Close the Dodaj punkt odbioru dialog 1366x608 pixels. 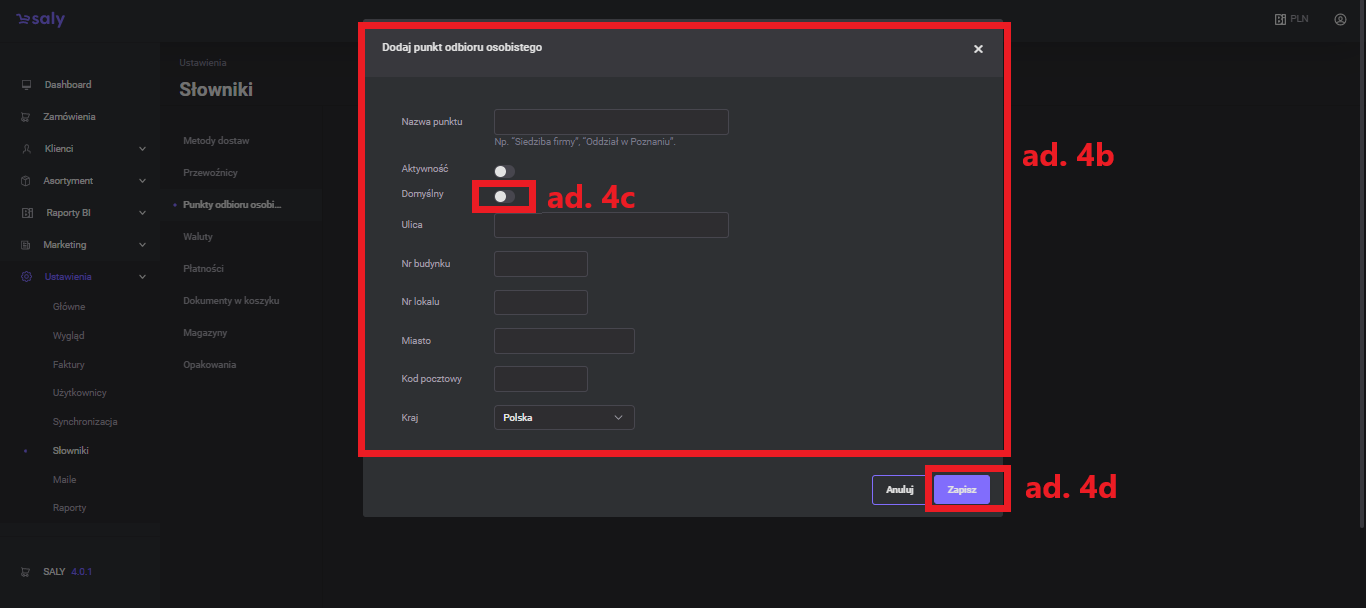click(x=978, y=49)
